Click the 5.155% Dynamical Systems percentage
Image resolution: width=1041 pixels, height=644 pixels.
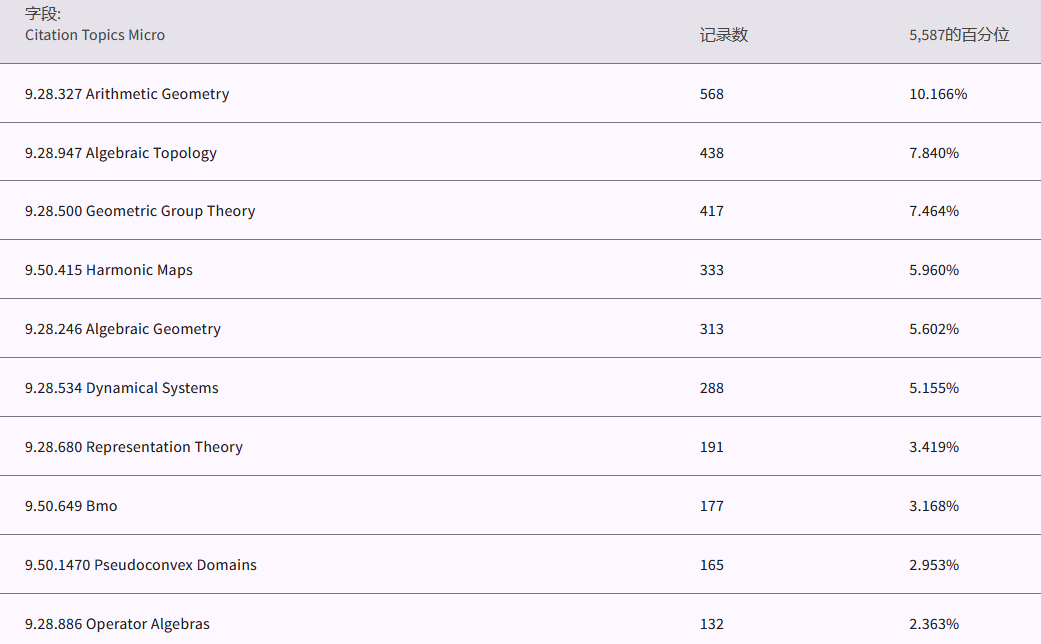pos(934,388)
